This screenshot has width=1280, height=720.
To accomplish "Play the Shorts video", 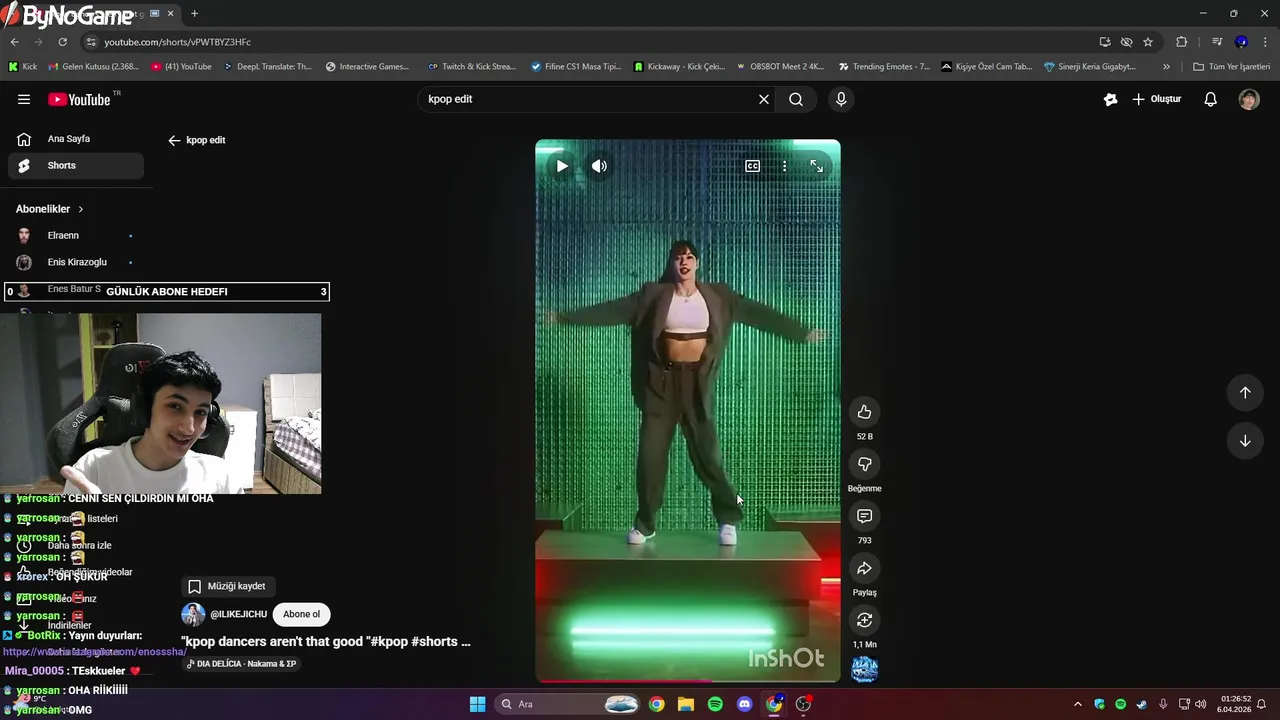I will [x=562, y=166].
